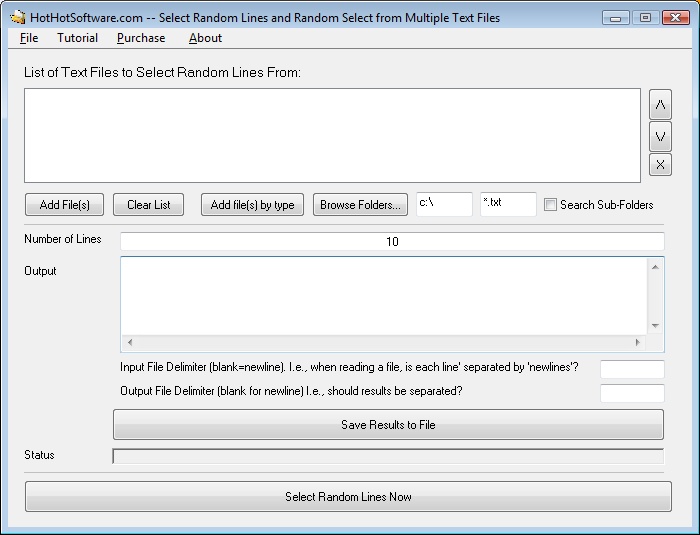Click the Number of Lines field
Image resolution: width=700 pixels, height=535 pixels.
[x=392, y=242]
